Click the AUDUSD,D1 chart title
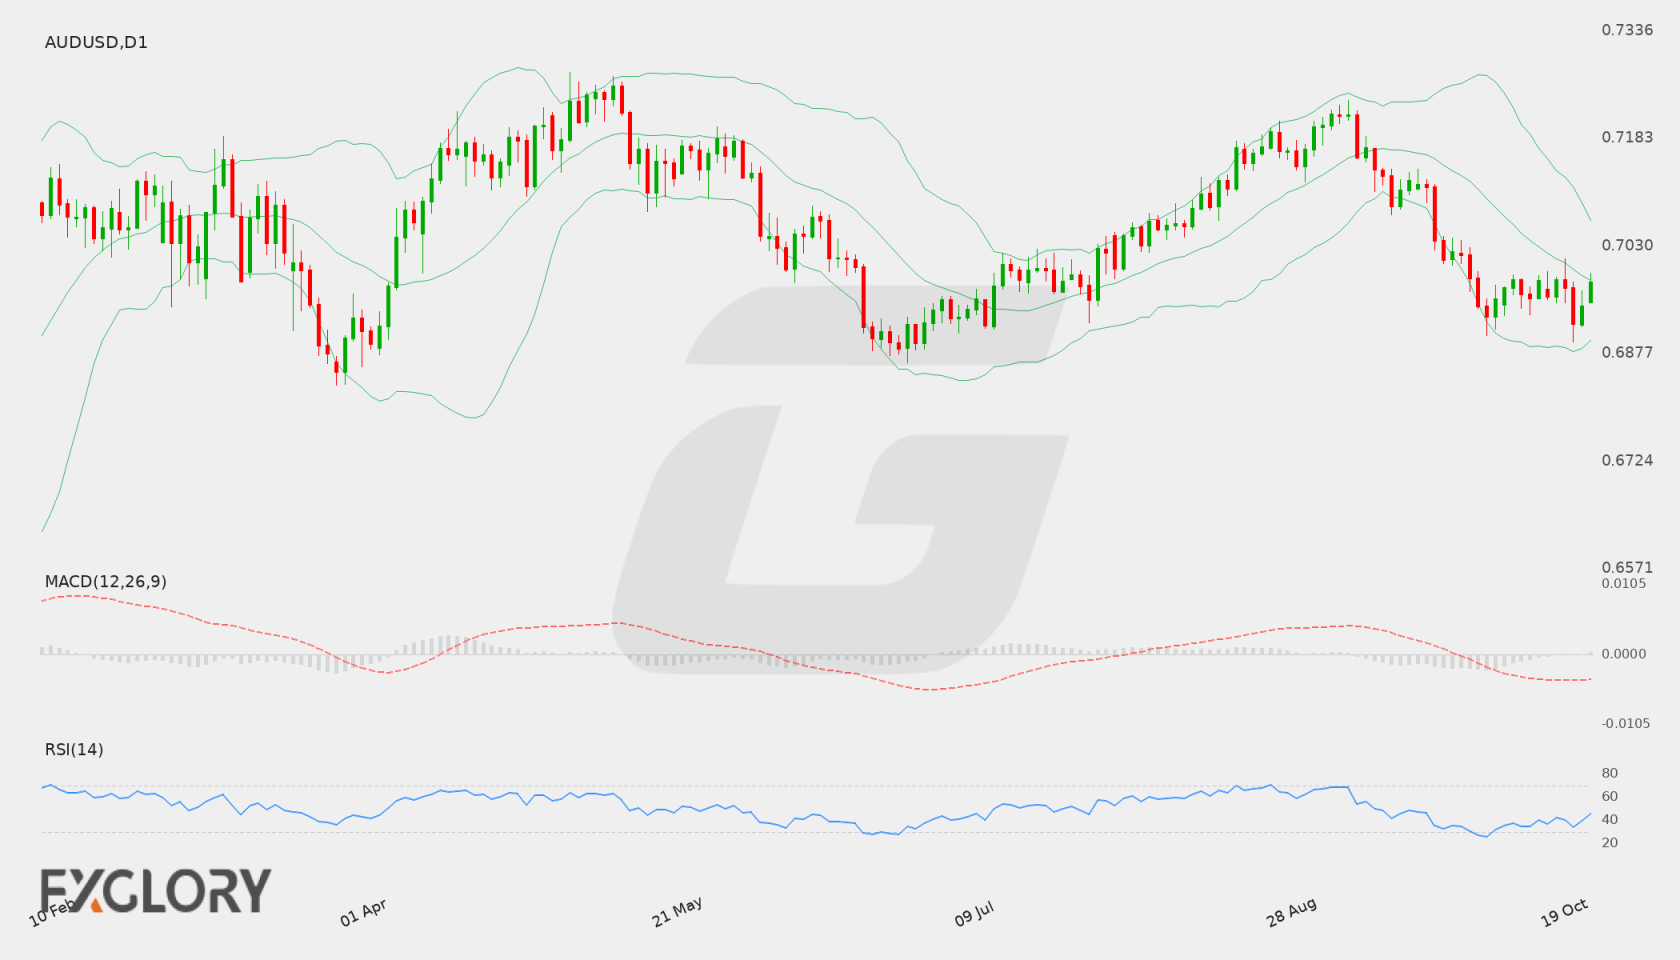This screenshot has width=1680, height=960. pos(96,42)
